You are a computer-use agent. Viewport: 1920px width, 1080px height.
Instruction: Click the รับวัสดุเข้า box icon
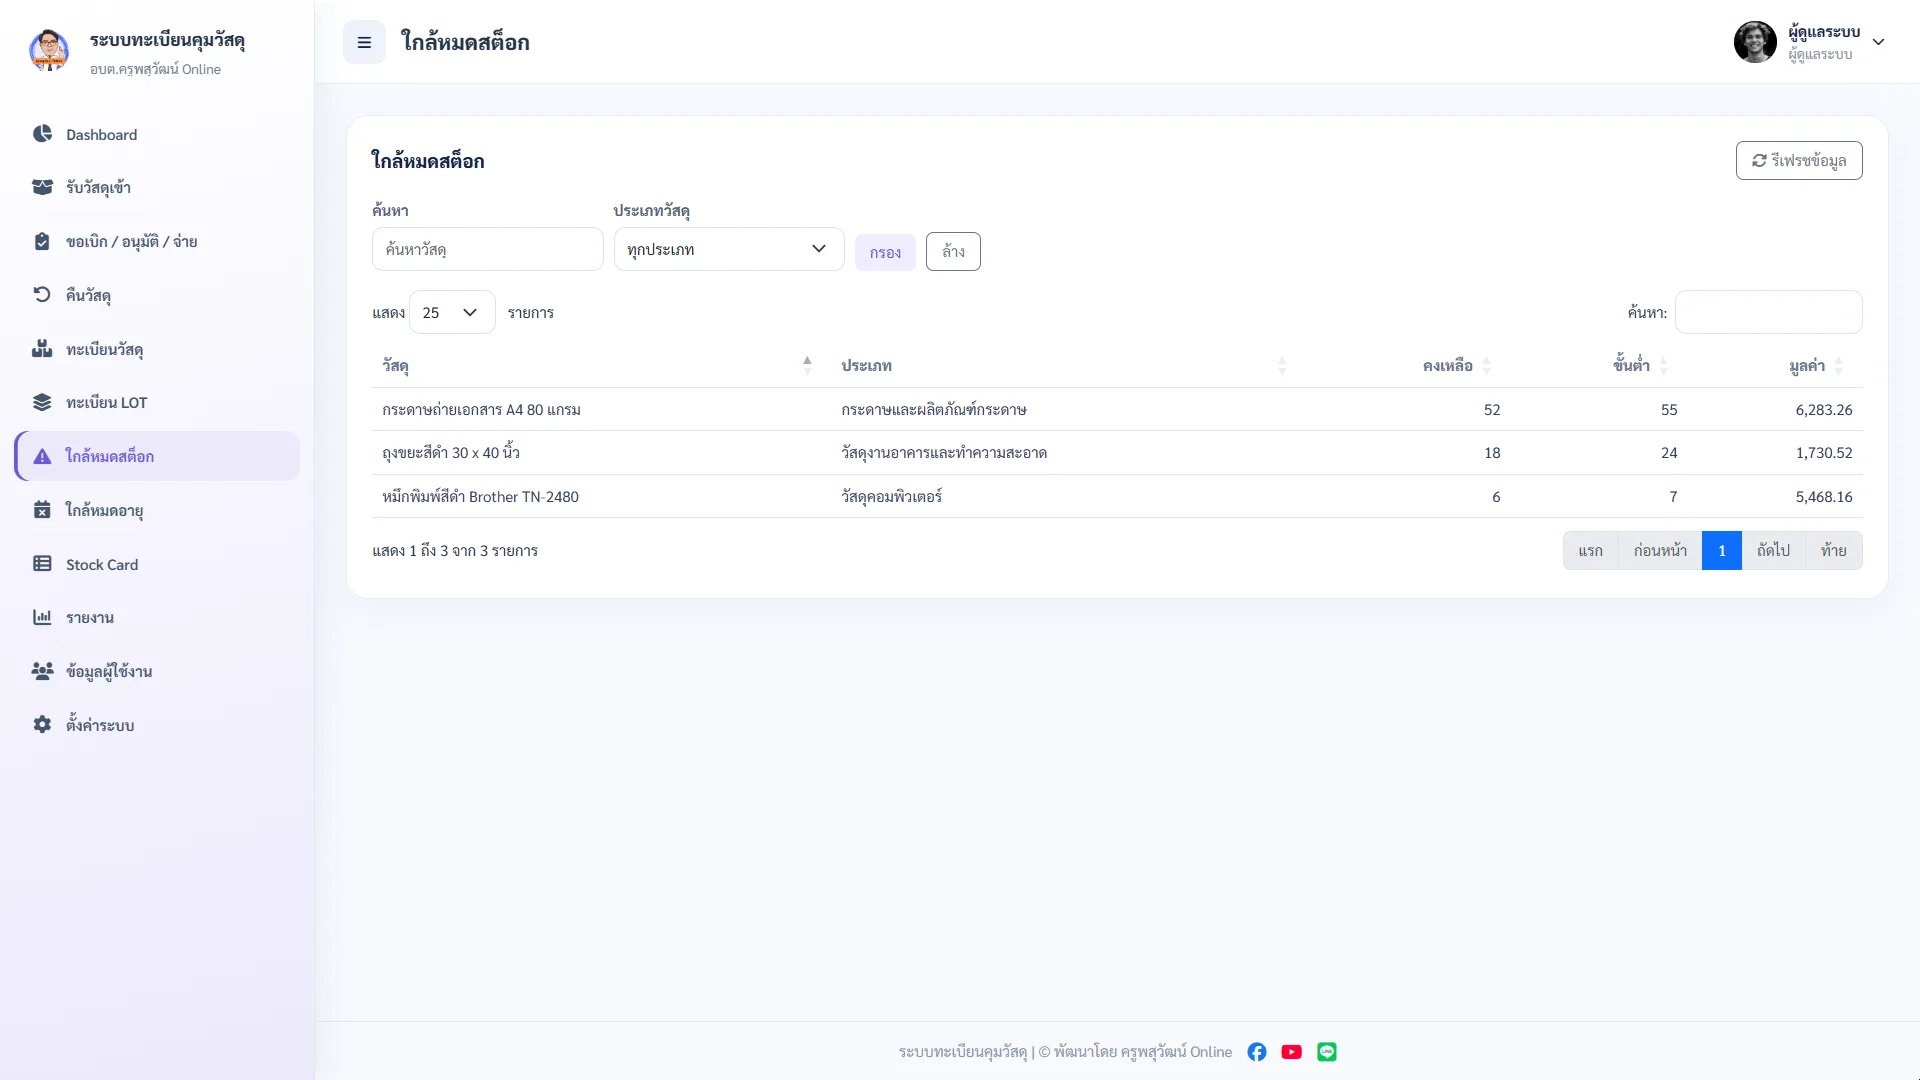coord(42,187)
